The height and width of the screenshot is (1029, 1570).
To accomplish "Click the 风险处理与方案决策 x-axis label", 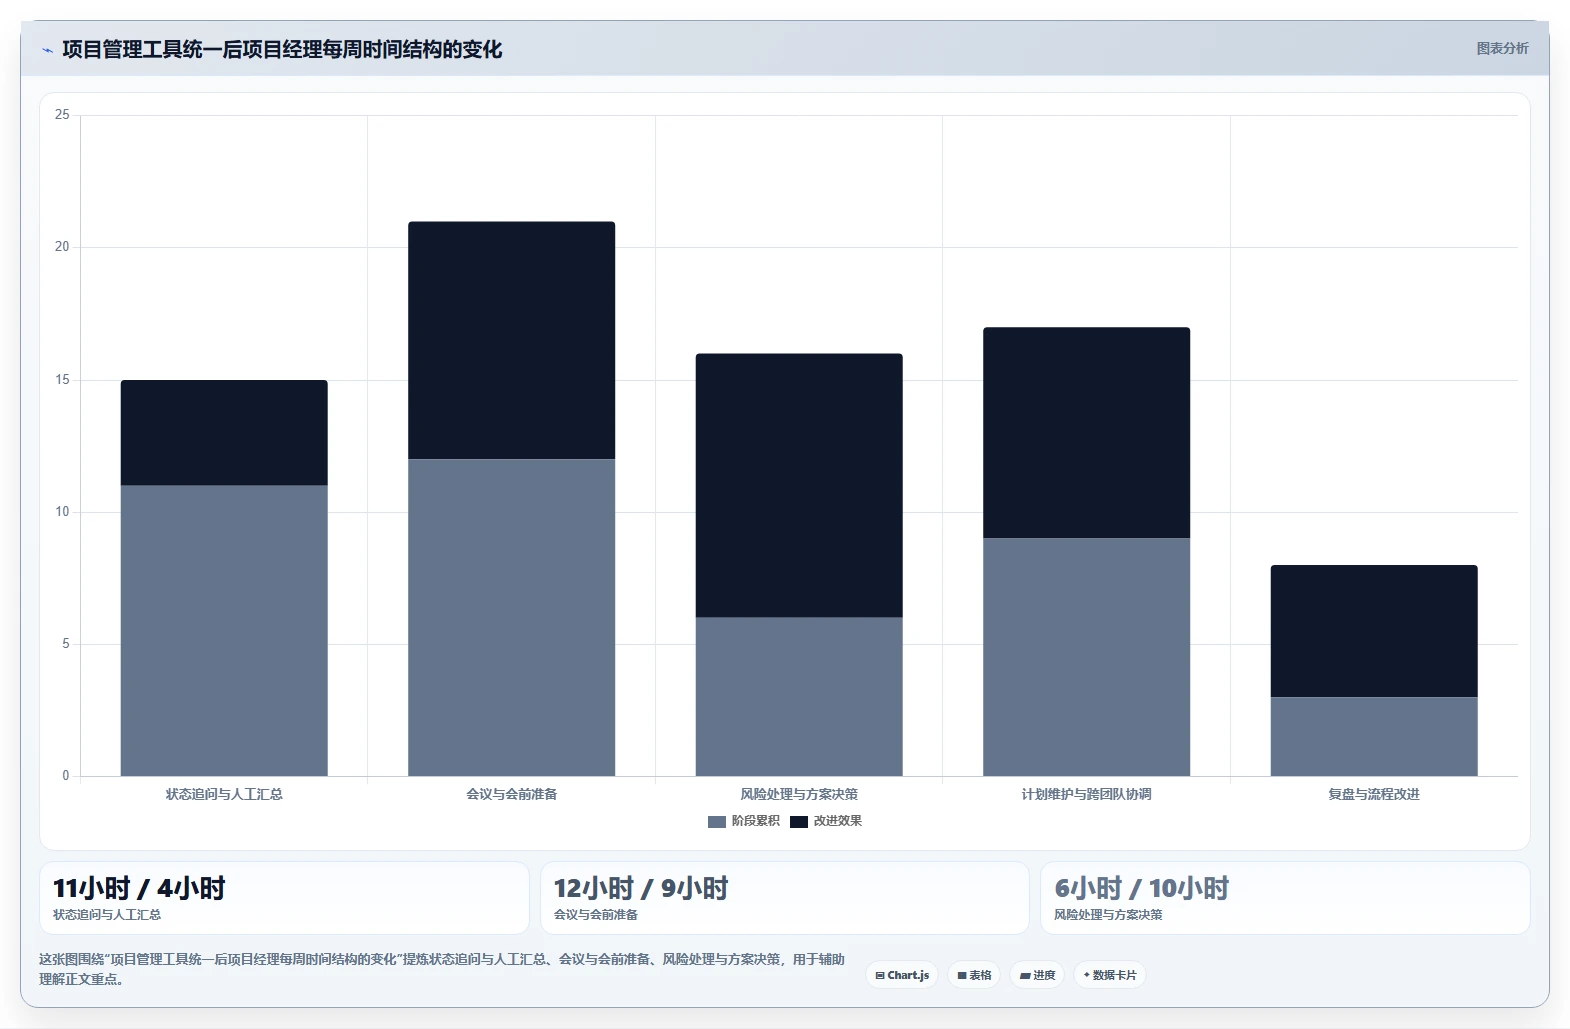I will (x=799, y=794).
